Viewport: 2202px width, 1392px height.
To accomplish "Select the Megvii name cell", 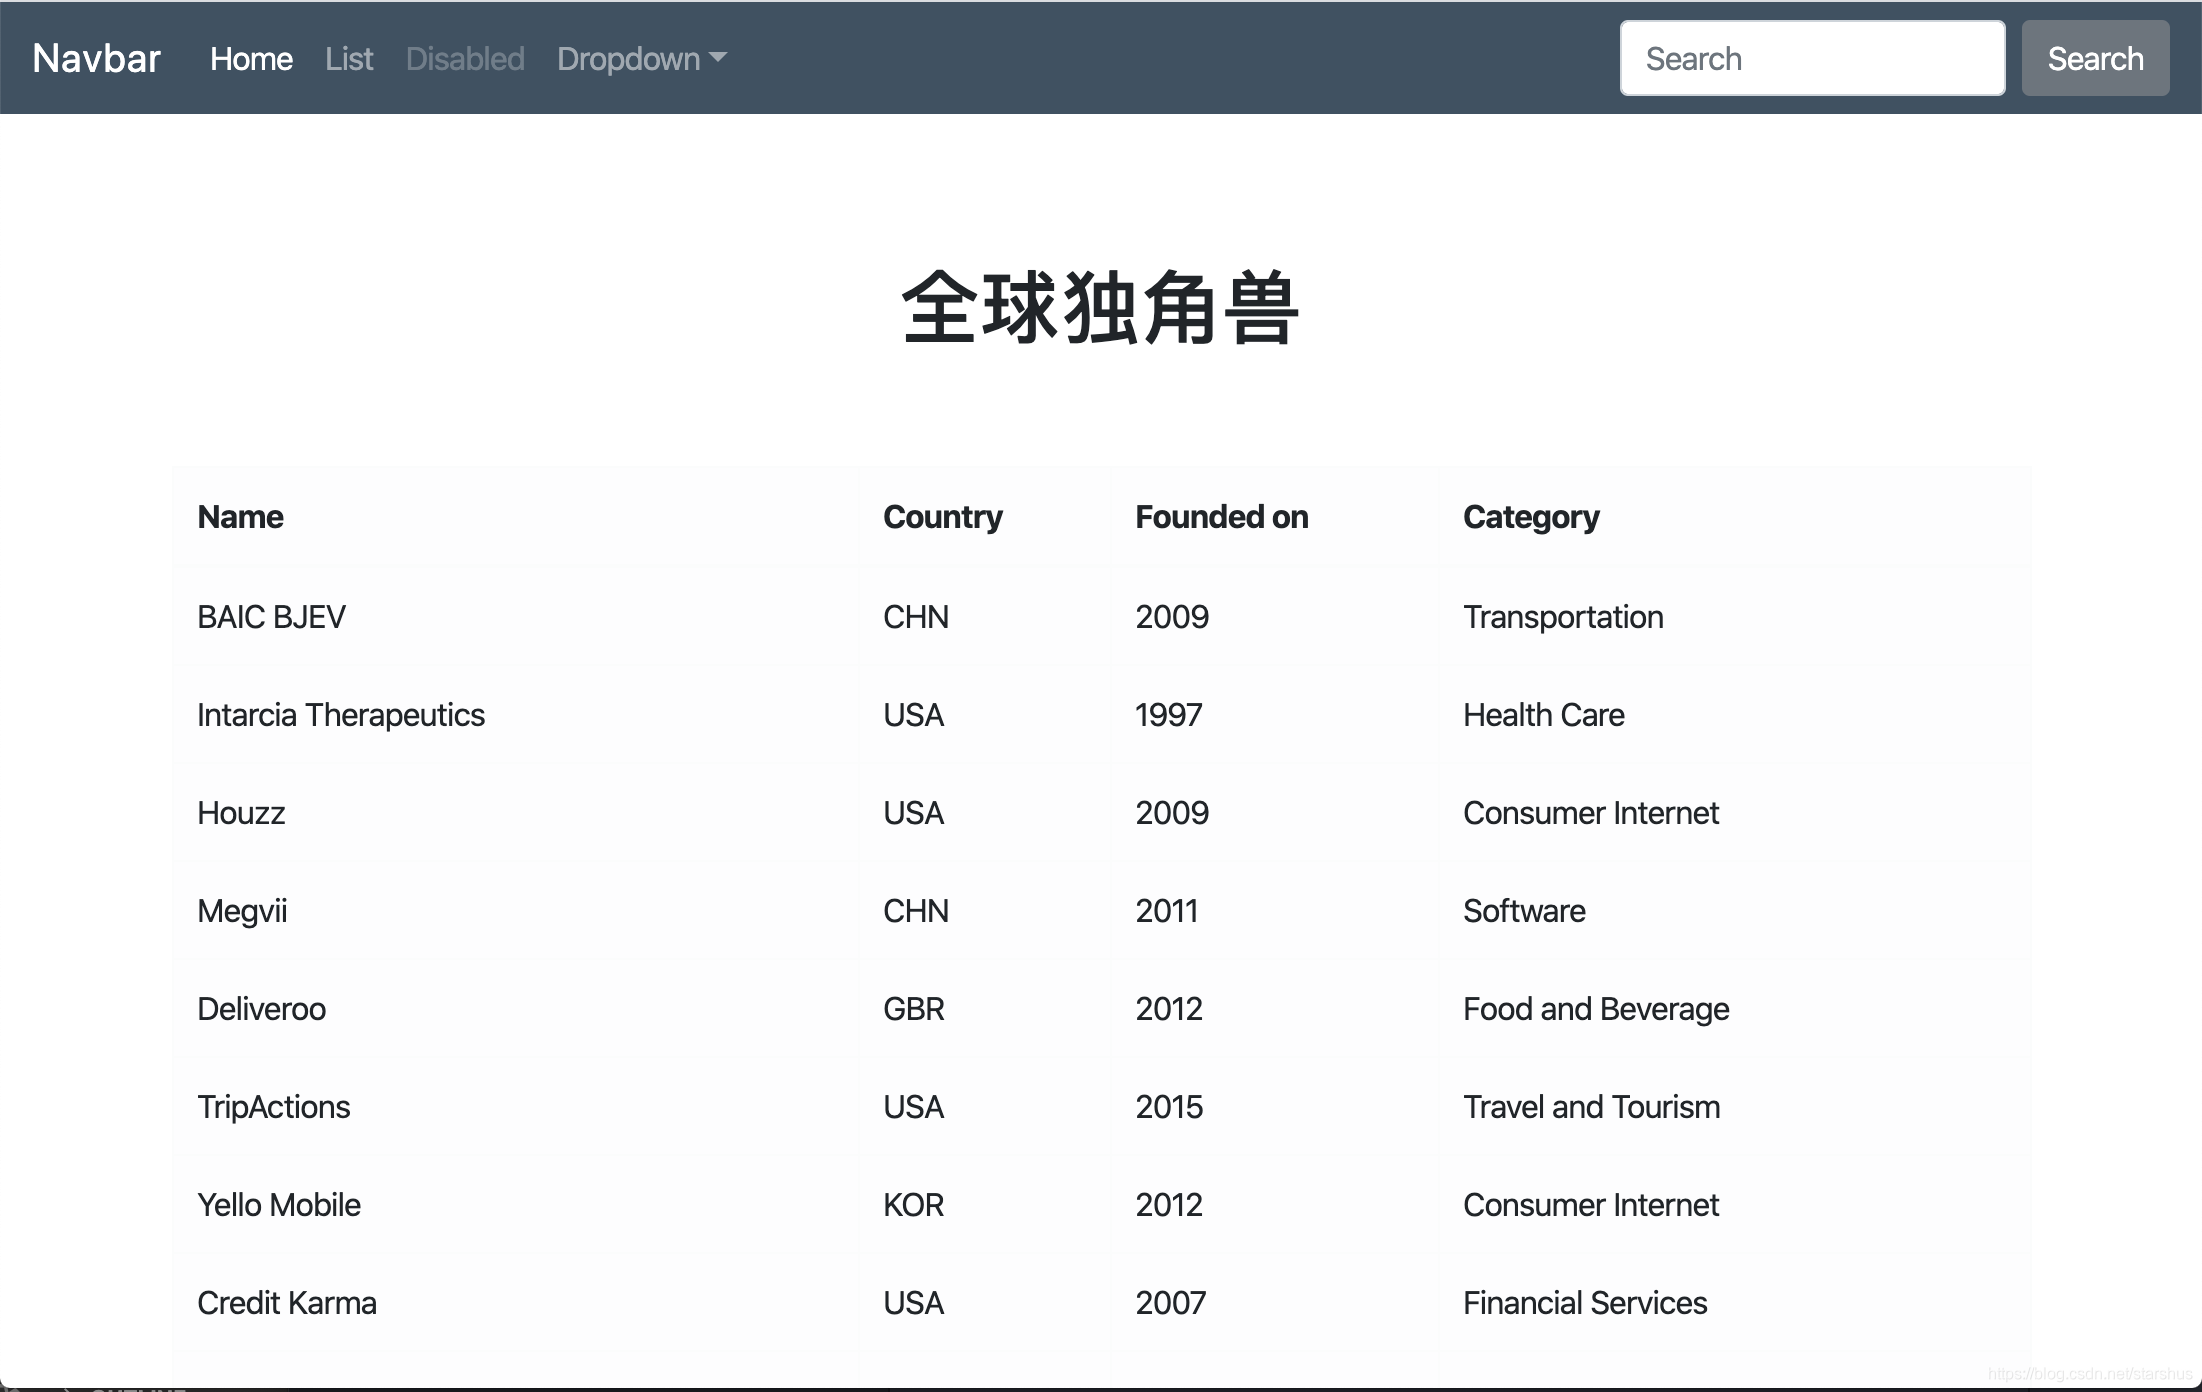I will [x=242, y=911].
